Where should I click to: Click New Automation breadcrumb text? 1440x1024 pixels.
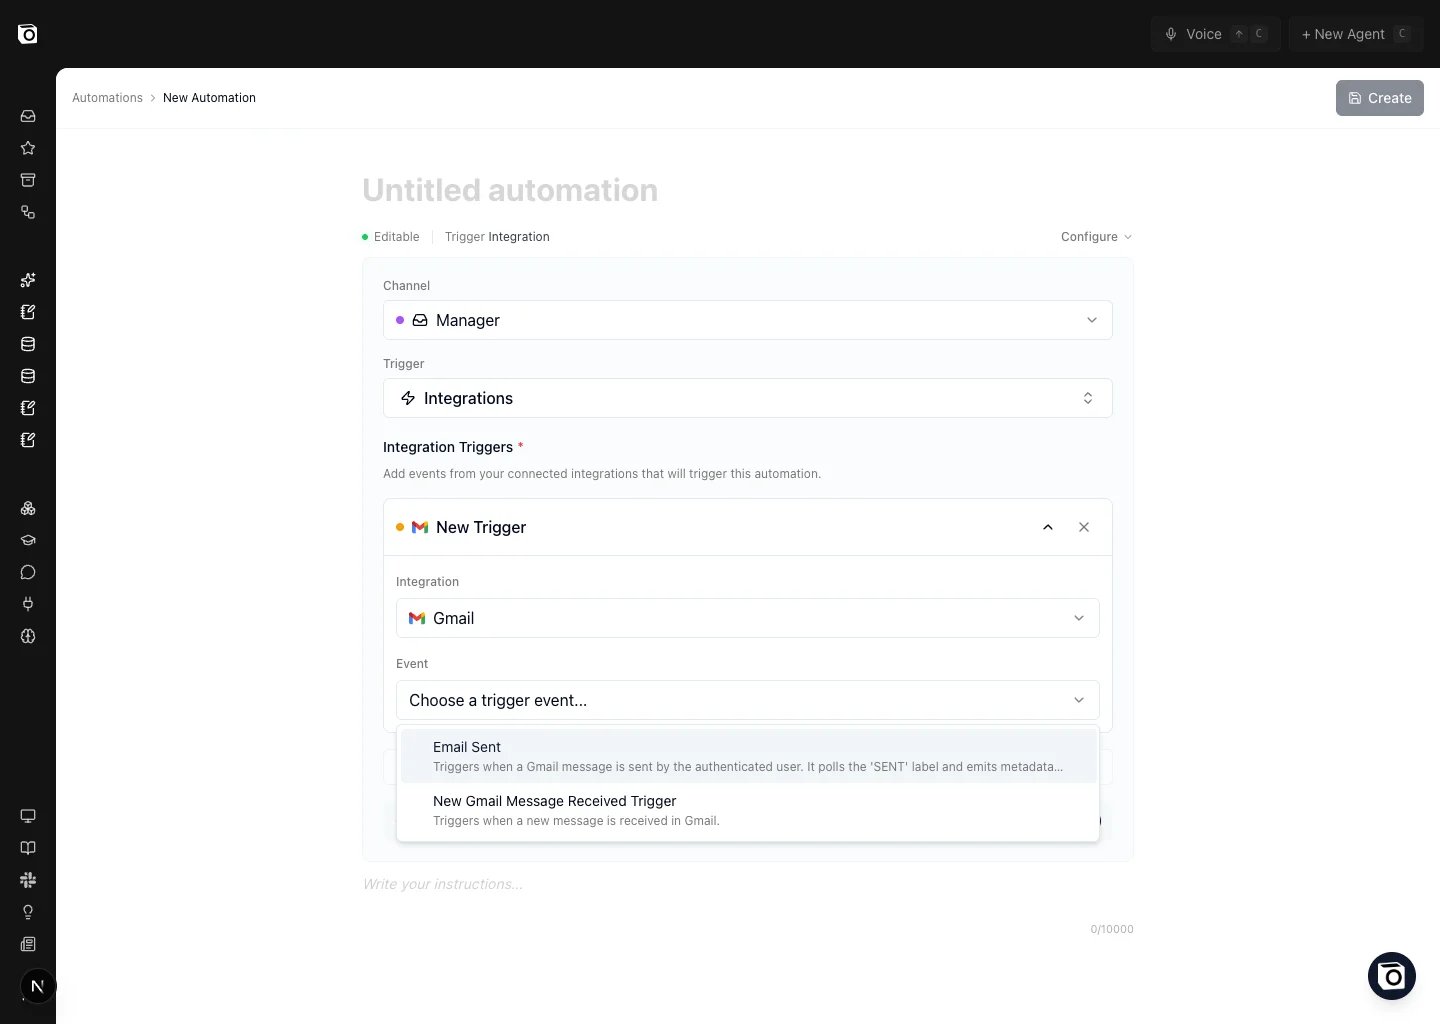pyautogui.click(x=209, y=98)
